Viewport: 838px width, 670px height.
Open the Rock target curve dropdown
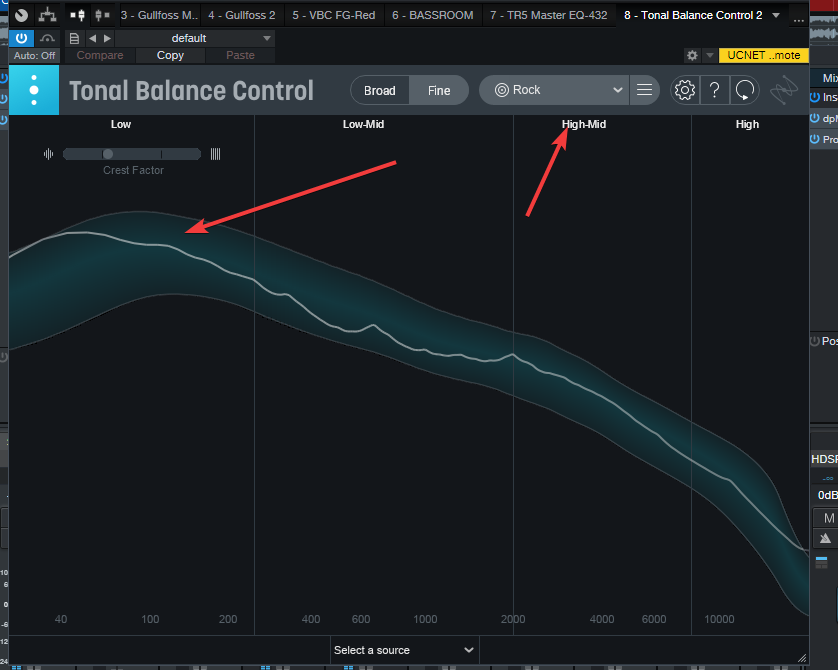[554, 90]
